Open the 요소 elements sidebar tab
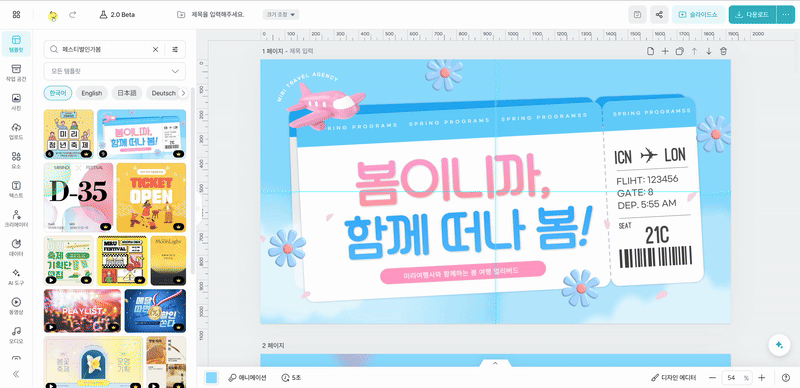Screen dimensions: 800x388 [16, 160]
